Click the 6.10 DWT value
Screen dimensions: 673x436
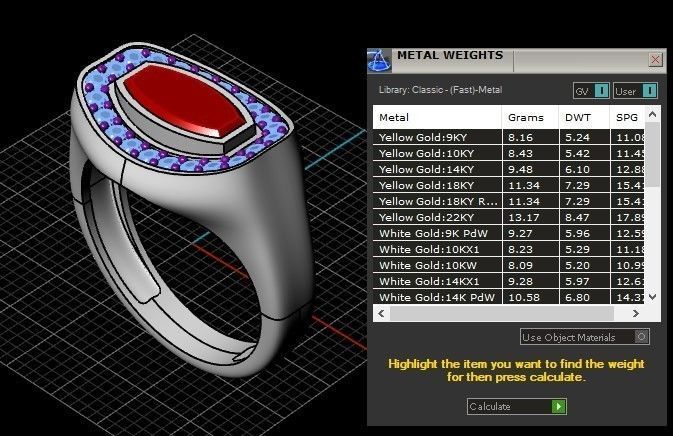(577, 170)
